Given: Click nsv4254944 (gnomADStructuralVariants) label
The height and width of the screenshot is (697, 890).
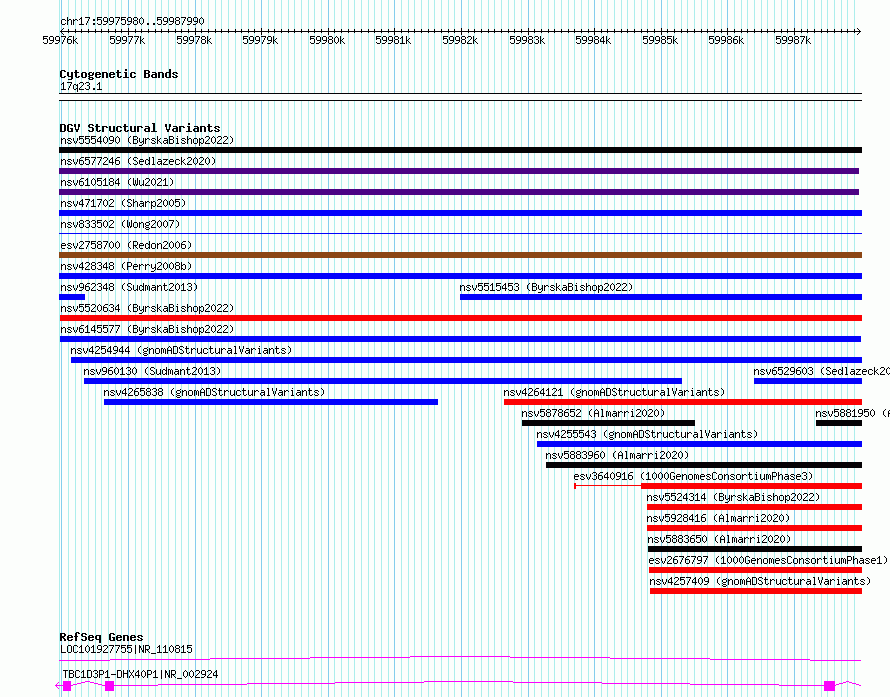Looking at the screenshot, I should [181, 350].
